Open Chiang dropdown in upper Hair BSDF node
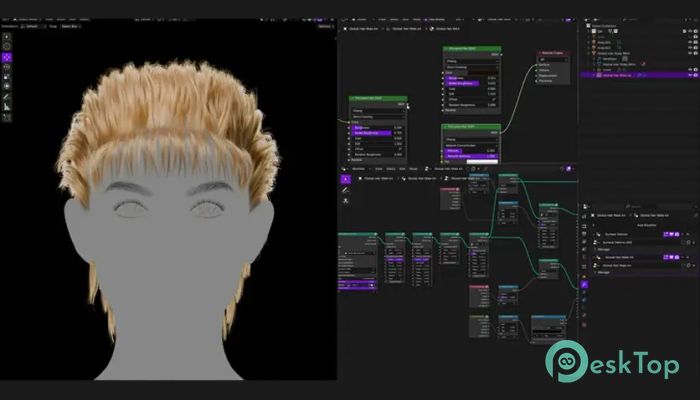 tap(472, 61)
